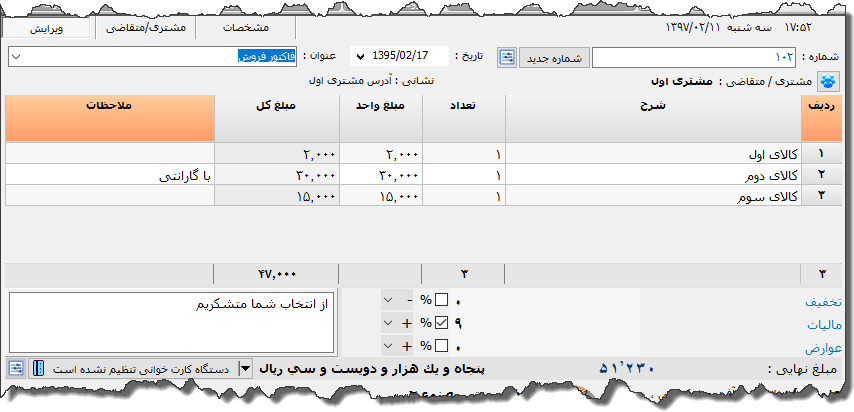Select row header ۲ for کالای دوم
This screenshot has width=854, height=412.
pos(821,175)
